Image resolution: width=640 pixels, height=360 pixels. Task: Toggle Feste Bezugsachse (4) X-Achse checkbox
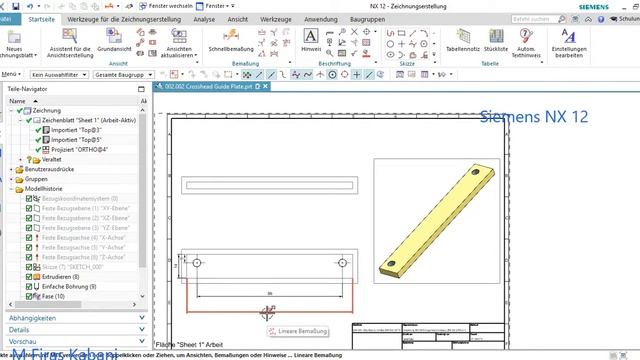pos(29,238)
